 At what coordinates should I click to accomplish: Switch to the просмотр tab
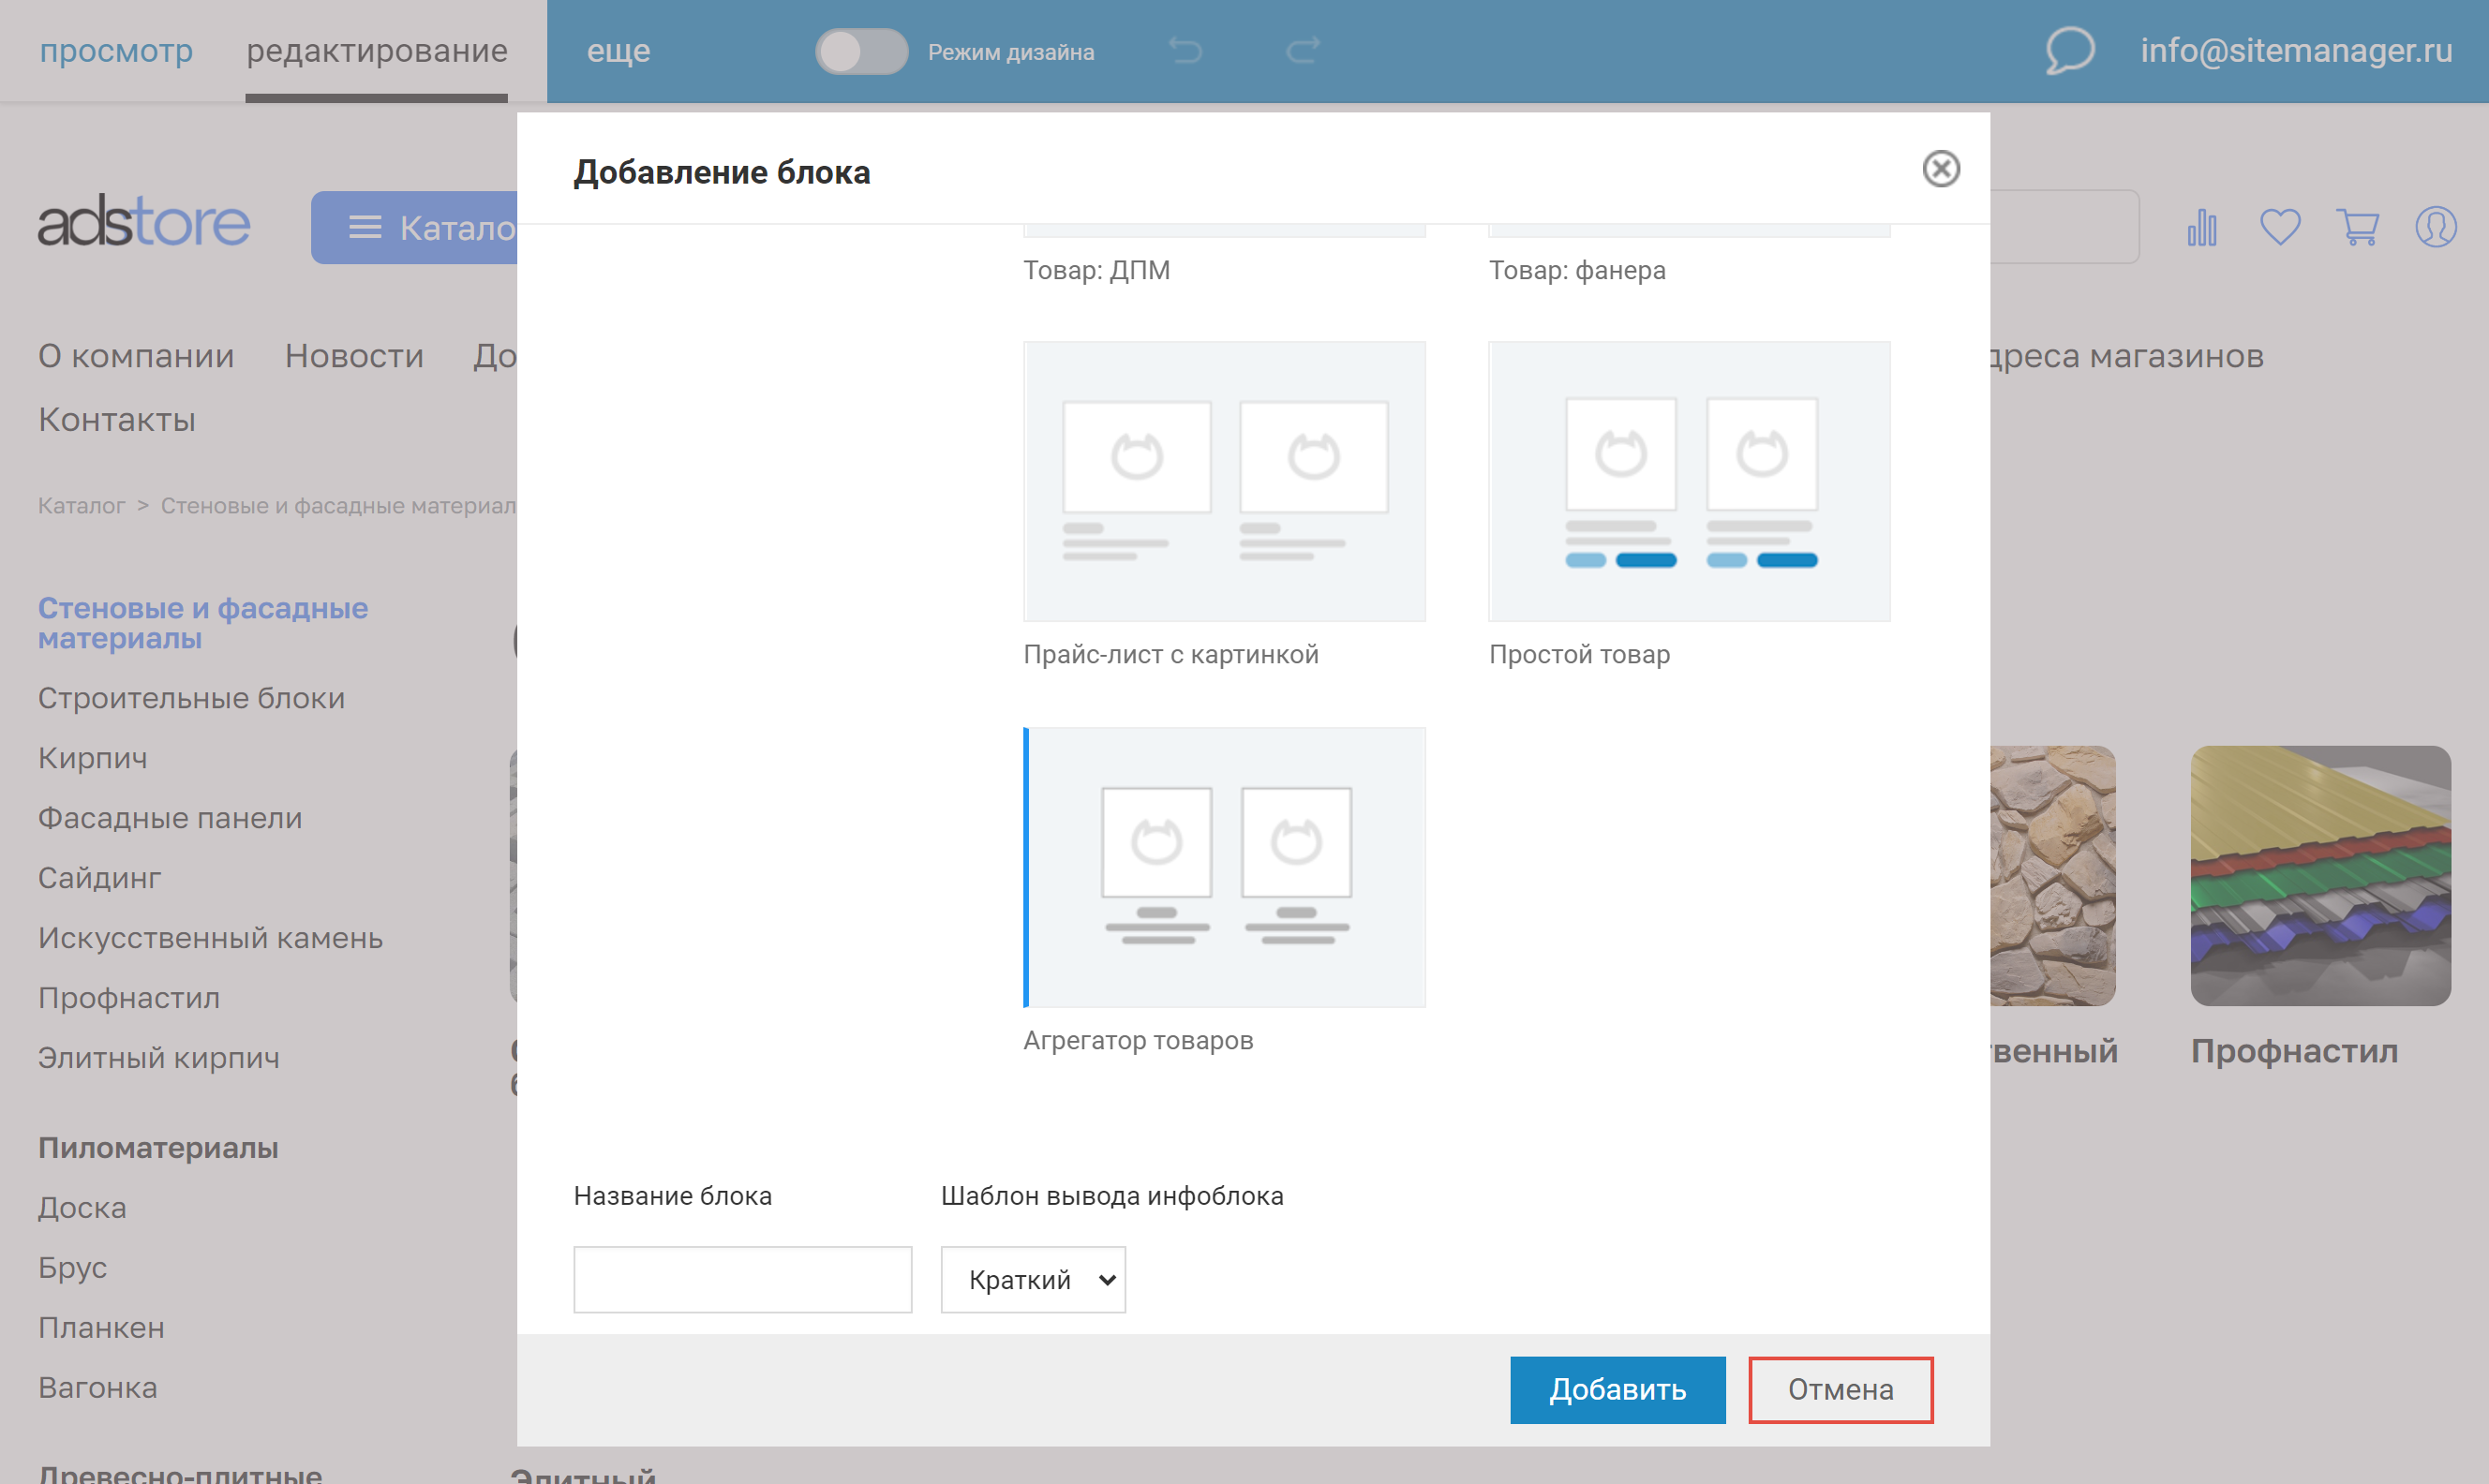point(116,51)
